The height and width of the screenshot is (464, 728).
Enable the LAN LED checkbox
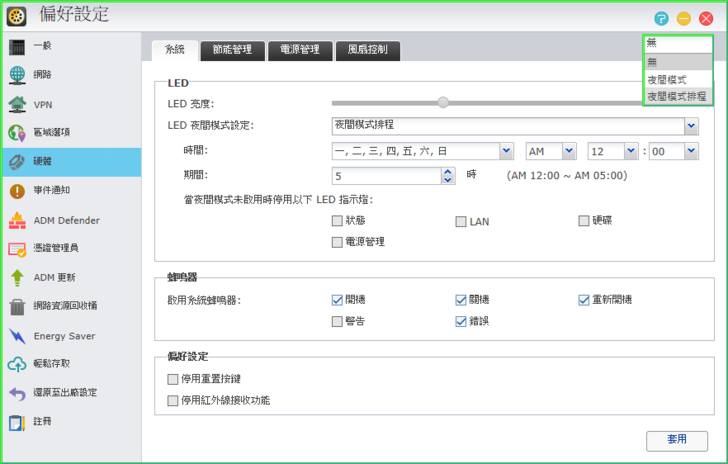pyautogui.click(x=461, y=221)
